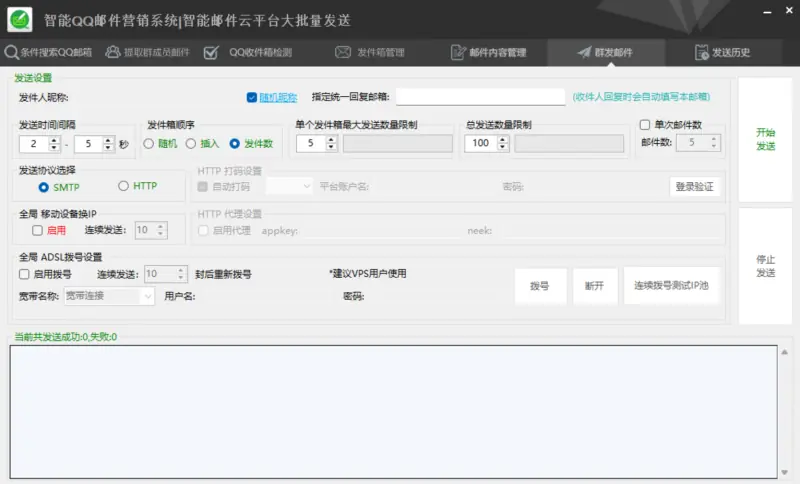Click the paper plane icon for 群发邮件
The width and height of the screenshot is (800, 484).
(584, 52)
